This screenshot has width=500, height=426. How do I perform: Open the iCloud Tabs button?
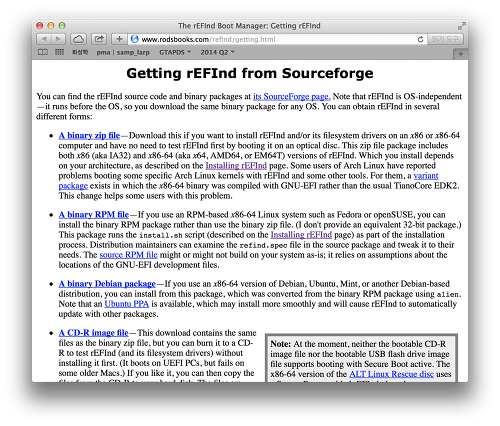[78, 39]
